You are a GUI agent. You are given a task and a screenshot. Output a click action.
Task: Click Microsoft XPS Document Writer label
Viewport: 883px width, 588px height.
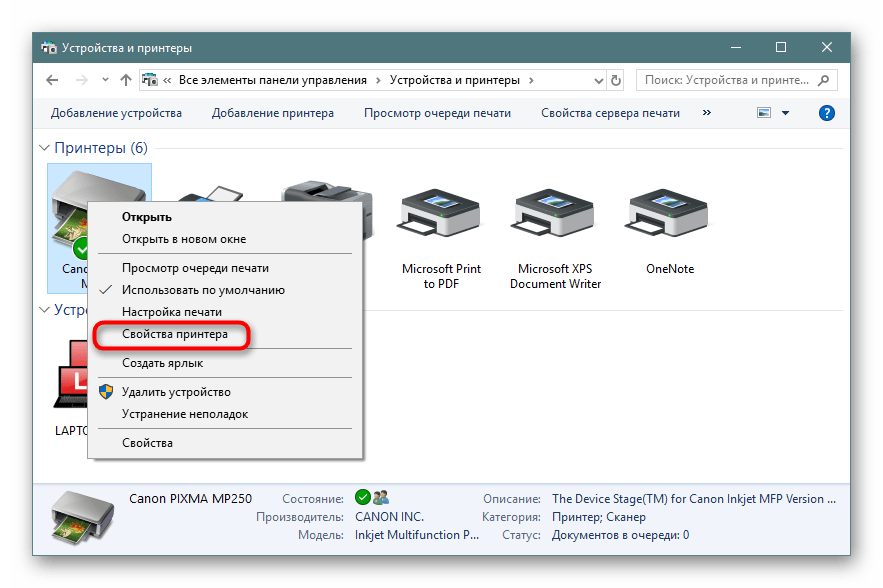(x=555, y=276)
